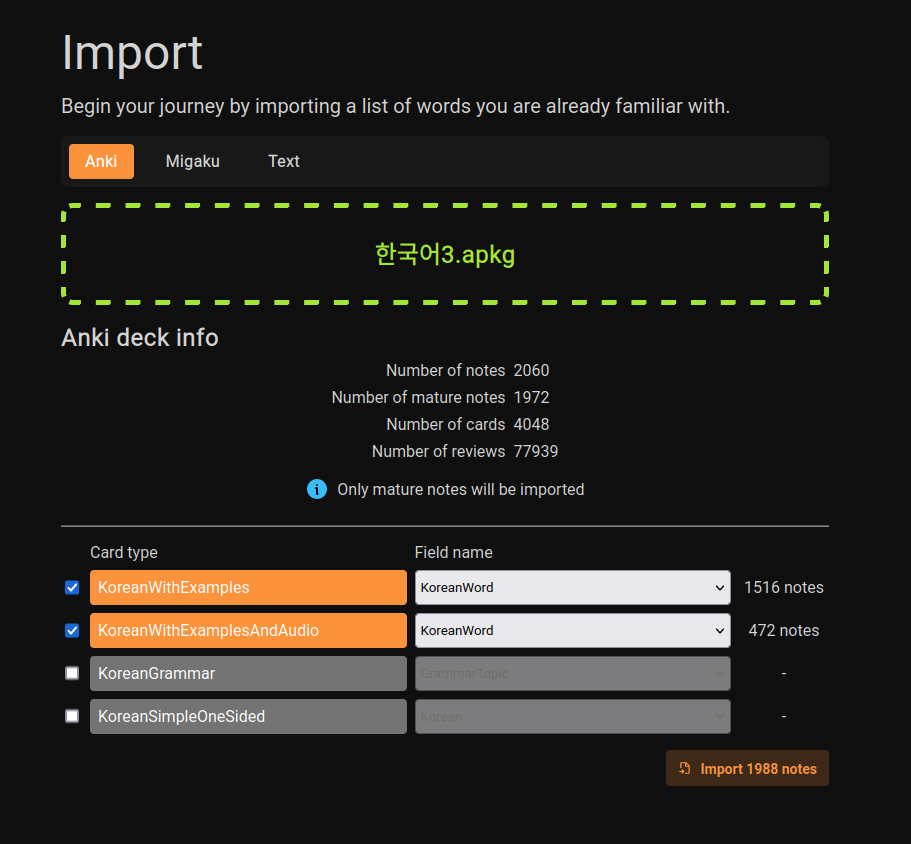911x844 pixels.
Task: Click the blue info icon
Action: click(x=317, y=489)
